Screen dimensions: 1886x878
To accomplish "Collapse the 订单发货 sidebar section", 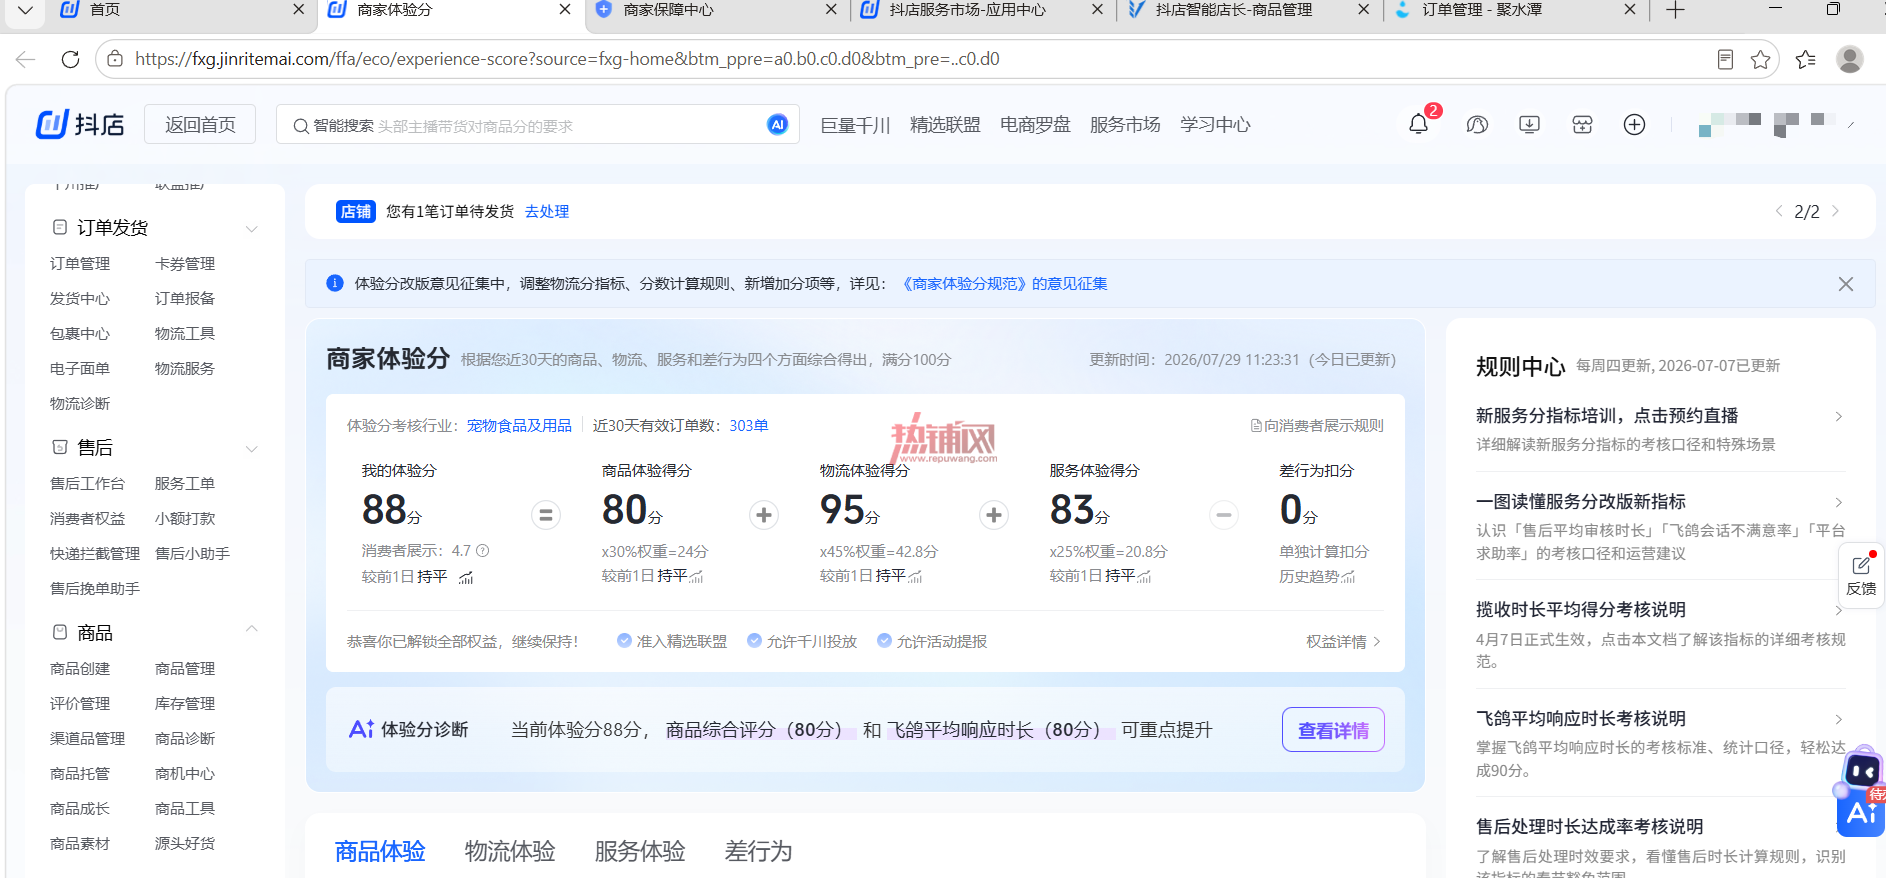I will click(x=252, y=229).
